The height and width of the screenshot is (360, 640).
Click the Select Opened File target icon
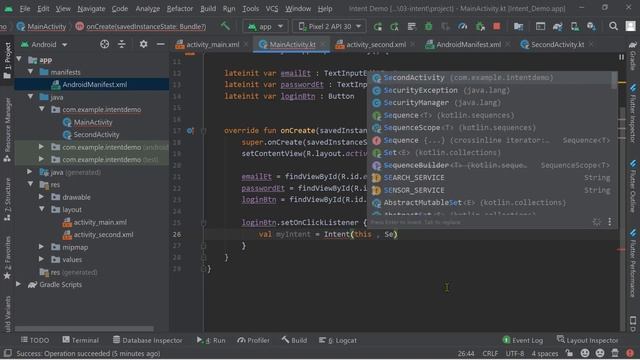point(104,44)
